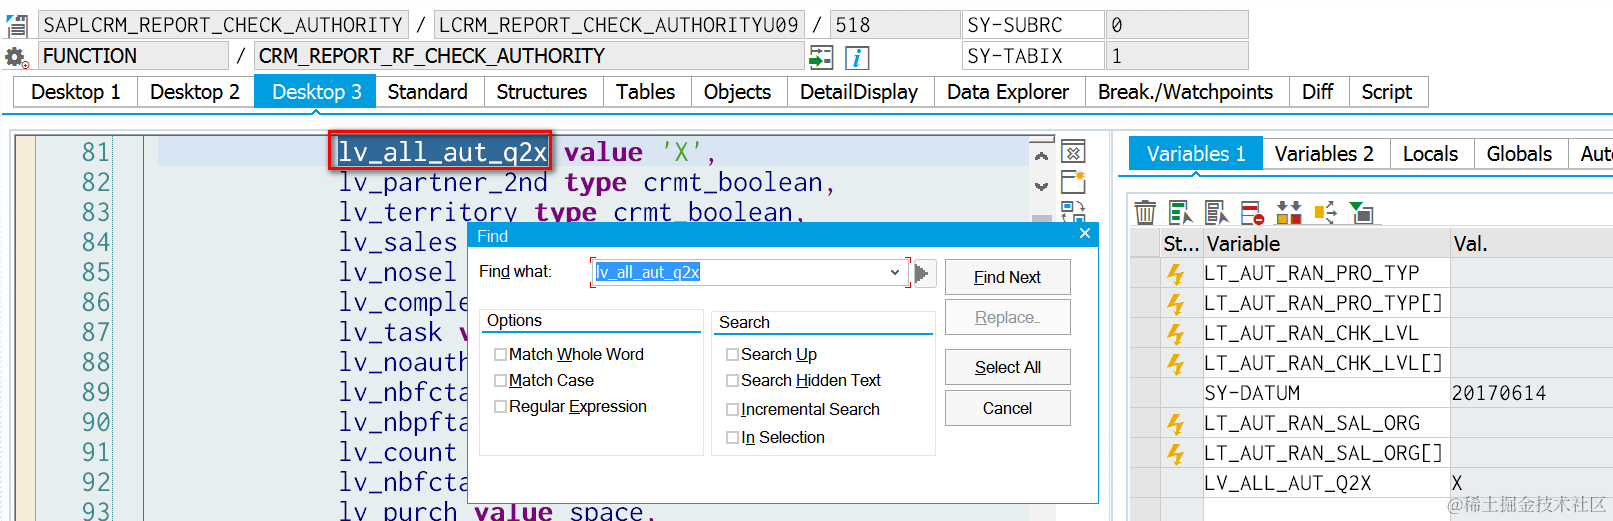
Task: Click the blue information icon in the header
Action: pyautogui.click(x=857, y=57)
